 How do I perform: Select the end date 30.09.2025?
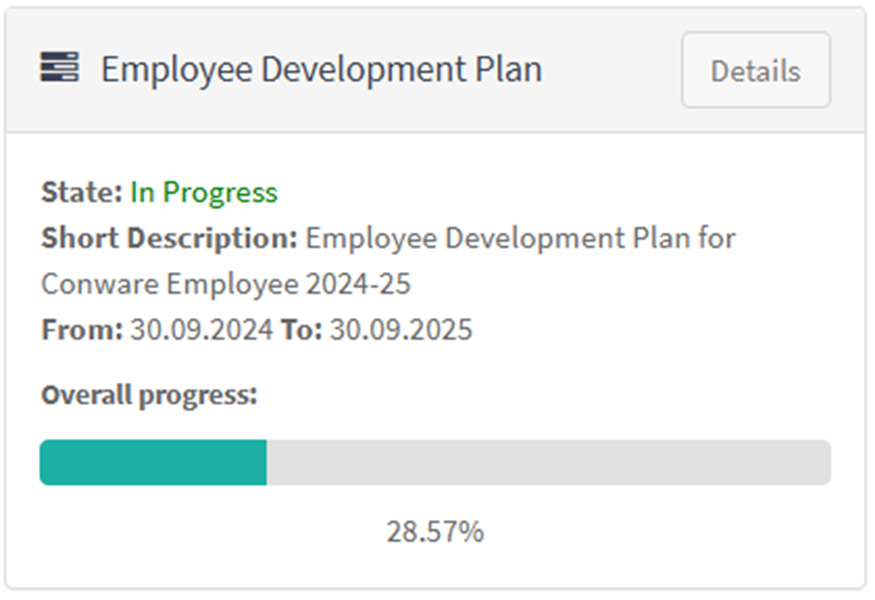(401, 330)
